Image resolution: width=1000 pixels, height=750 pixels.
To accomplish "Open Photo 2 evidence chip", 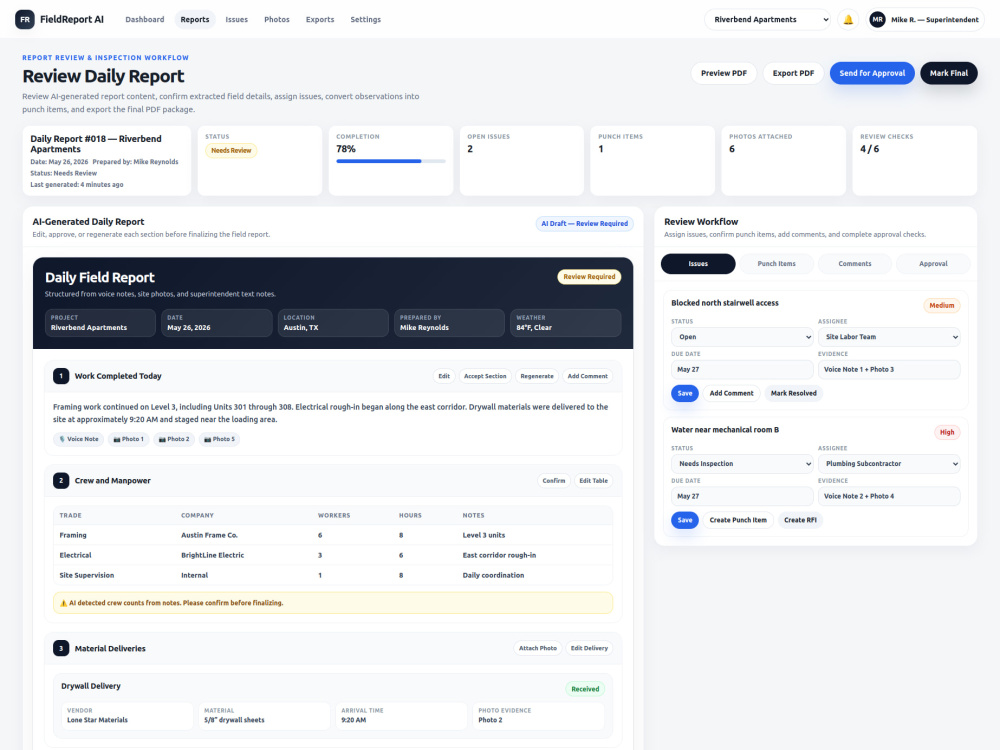I will [174, 439].
